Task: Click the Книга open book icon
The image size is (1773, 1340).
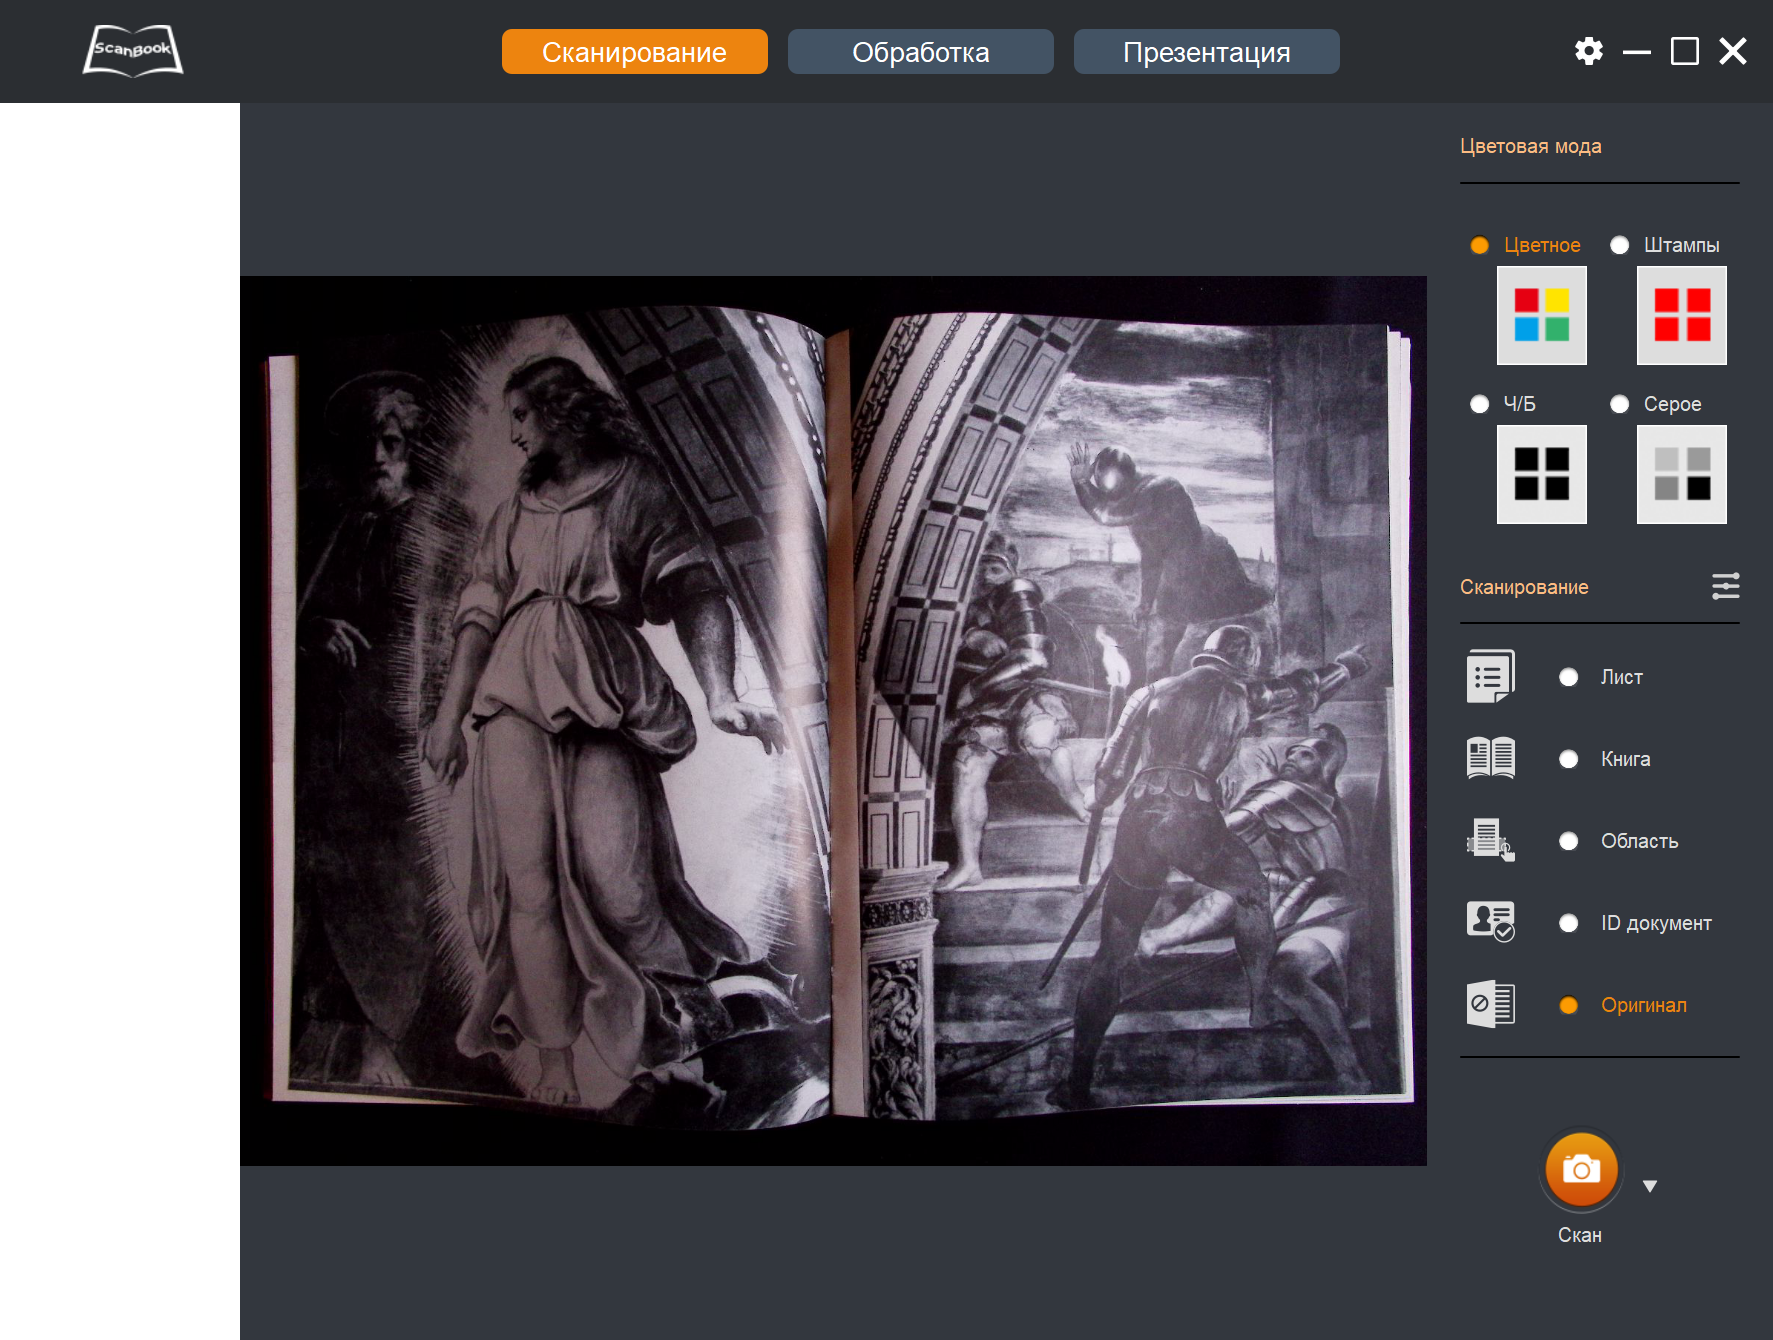Action: tap(1491, 758)
